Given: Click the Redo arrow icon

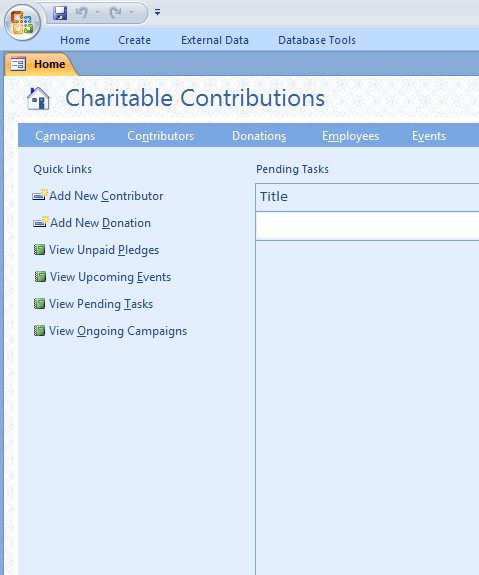Looking at the screenshot, I should pyautogui.click(x=116, y=13).
